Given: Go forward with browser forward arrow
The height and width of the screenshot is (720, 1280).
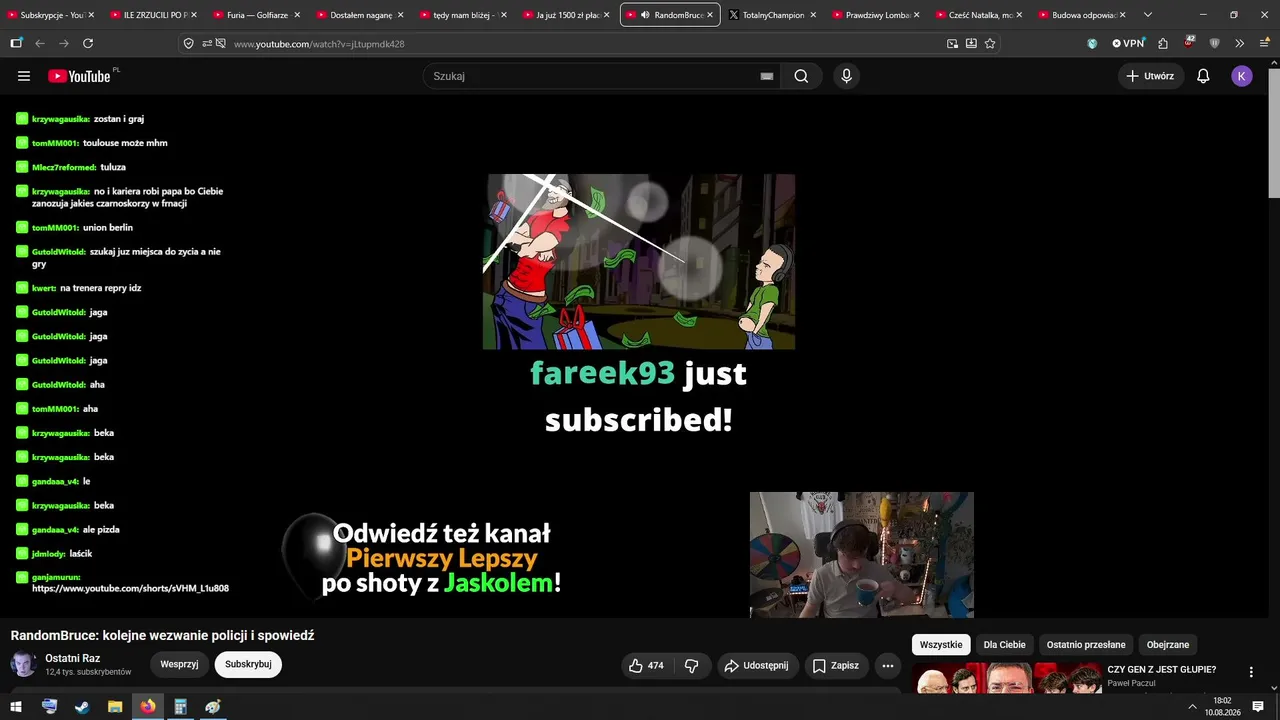Looking at the screenshot, I should point(64,44).
